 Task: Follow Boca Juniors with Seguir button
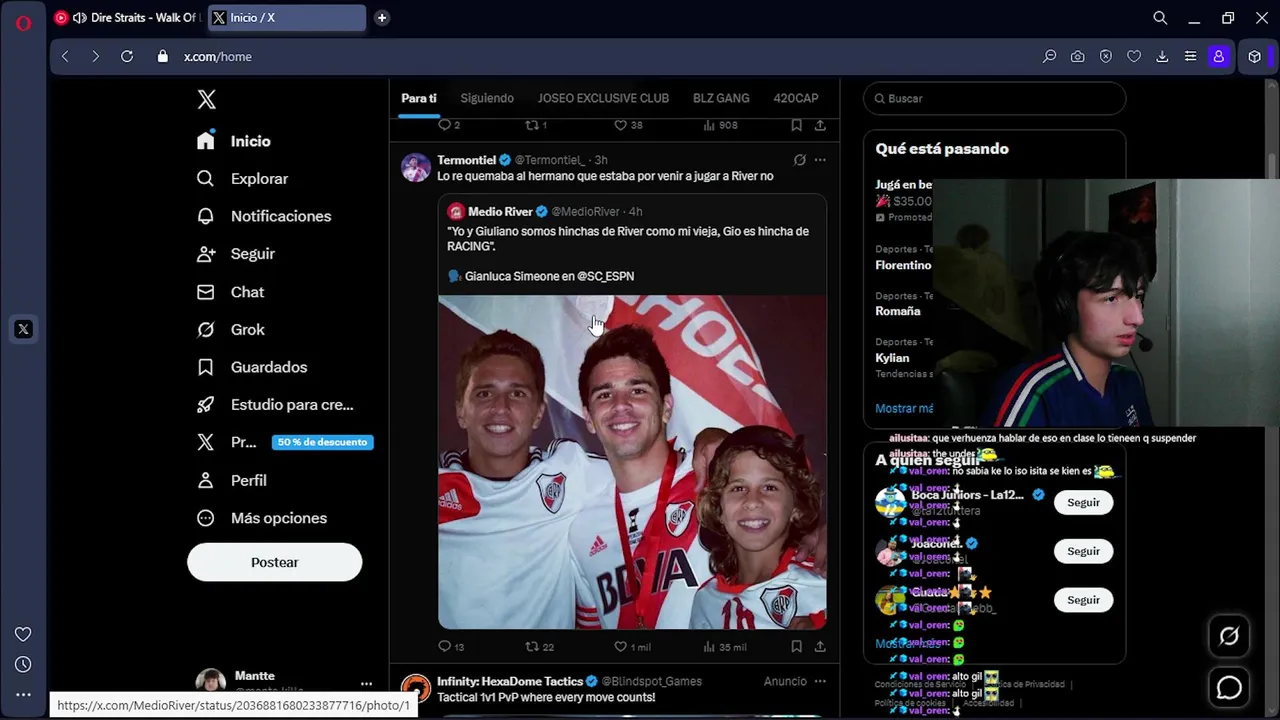tap(1083, 502)
